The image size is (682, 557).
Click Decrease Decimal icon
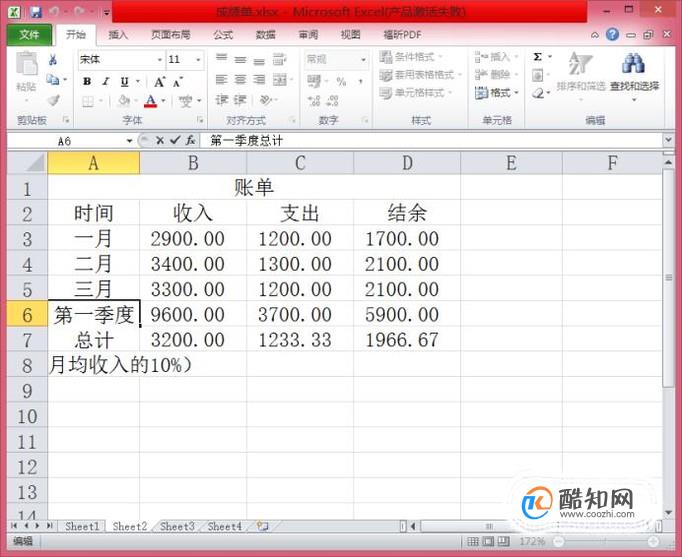point(333,101)
